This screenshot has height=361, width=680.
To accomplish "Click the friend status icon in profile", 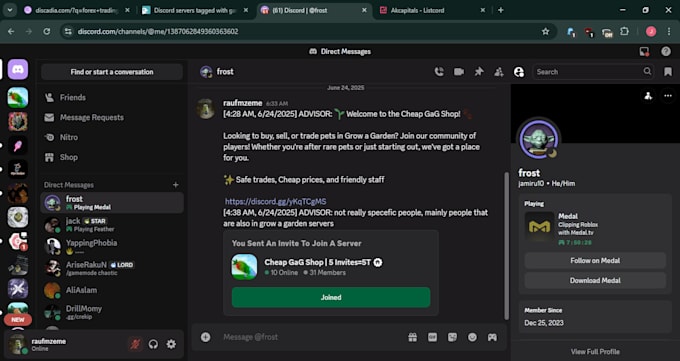I will coord(648,96).
